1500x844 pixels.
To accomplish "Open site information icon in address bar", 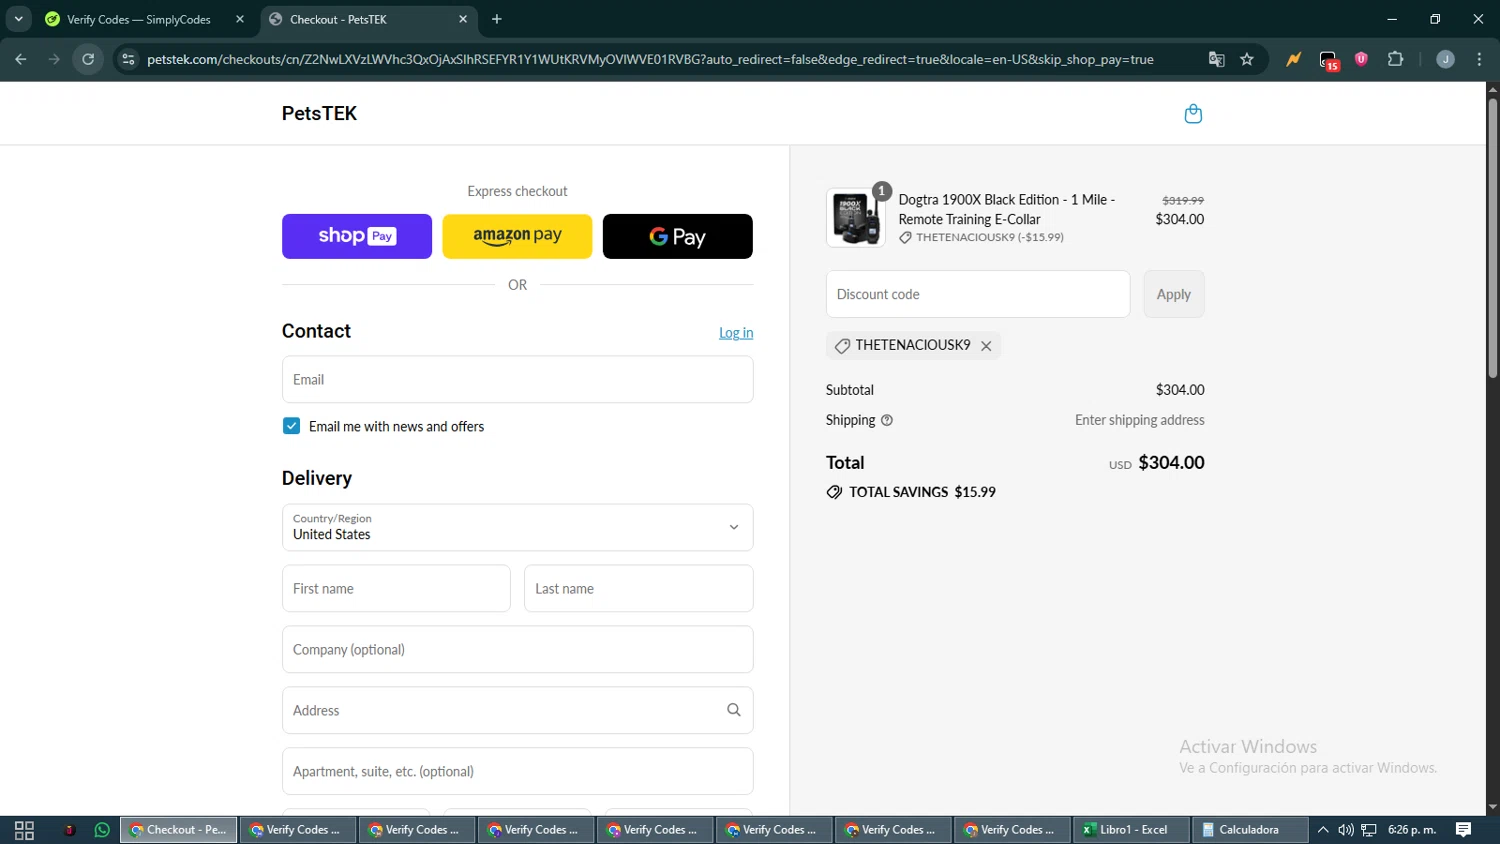I will coord(128,59).
